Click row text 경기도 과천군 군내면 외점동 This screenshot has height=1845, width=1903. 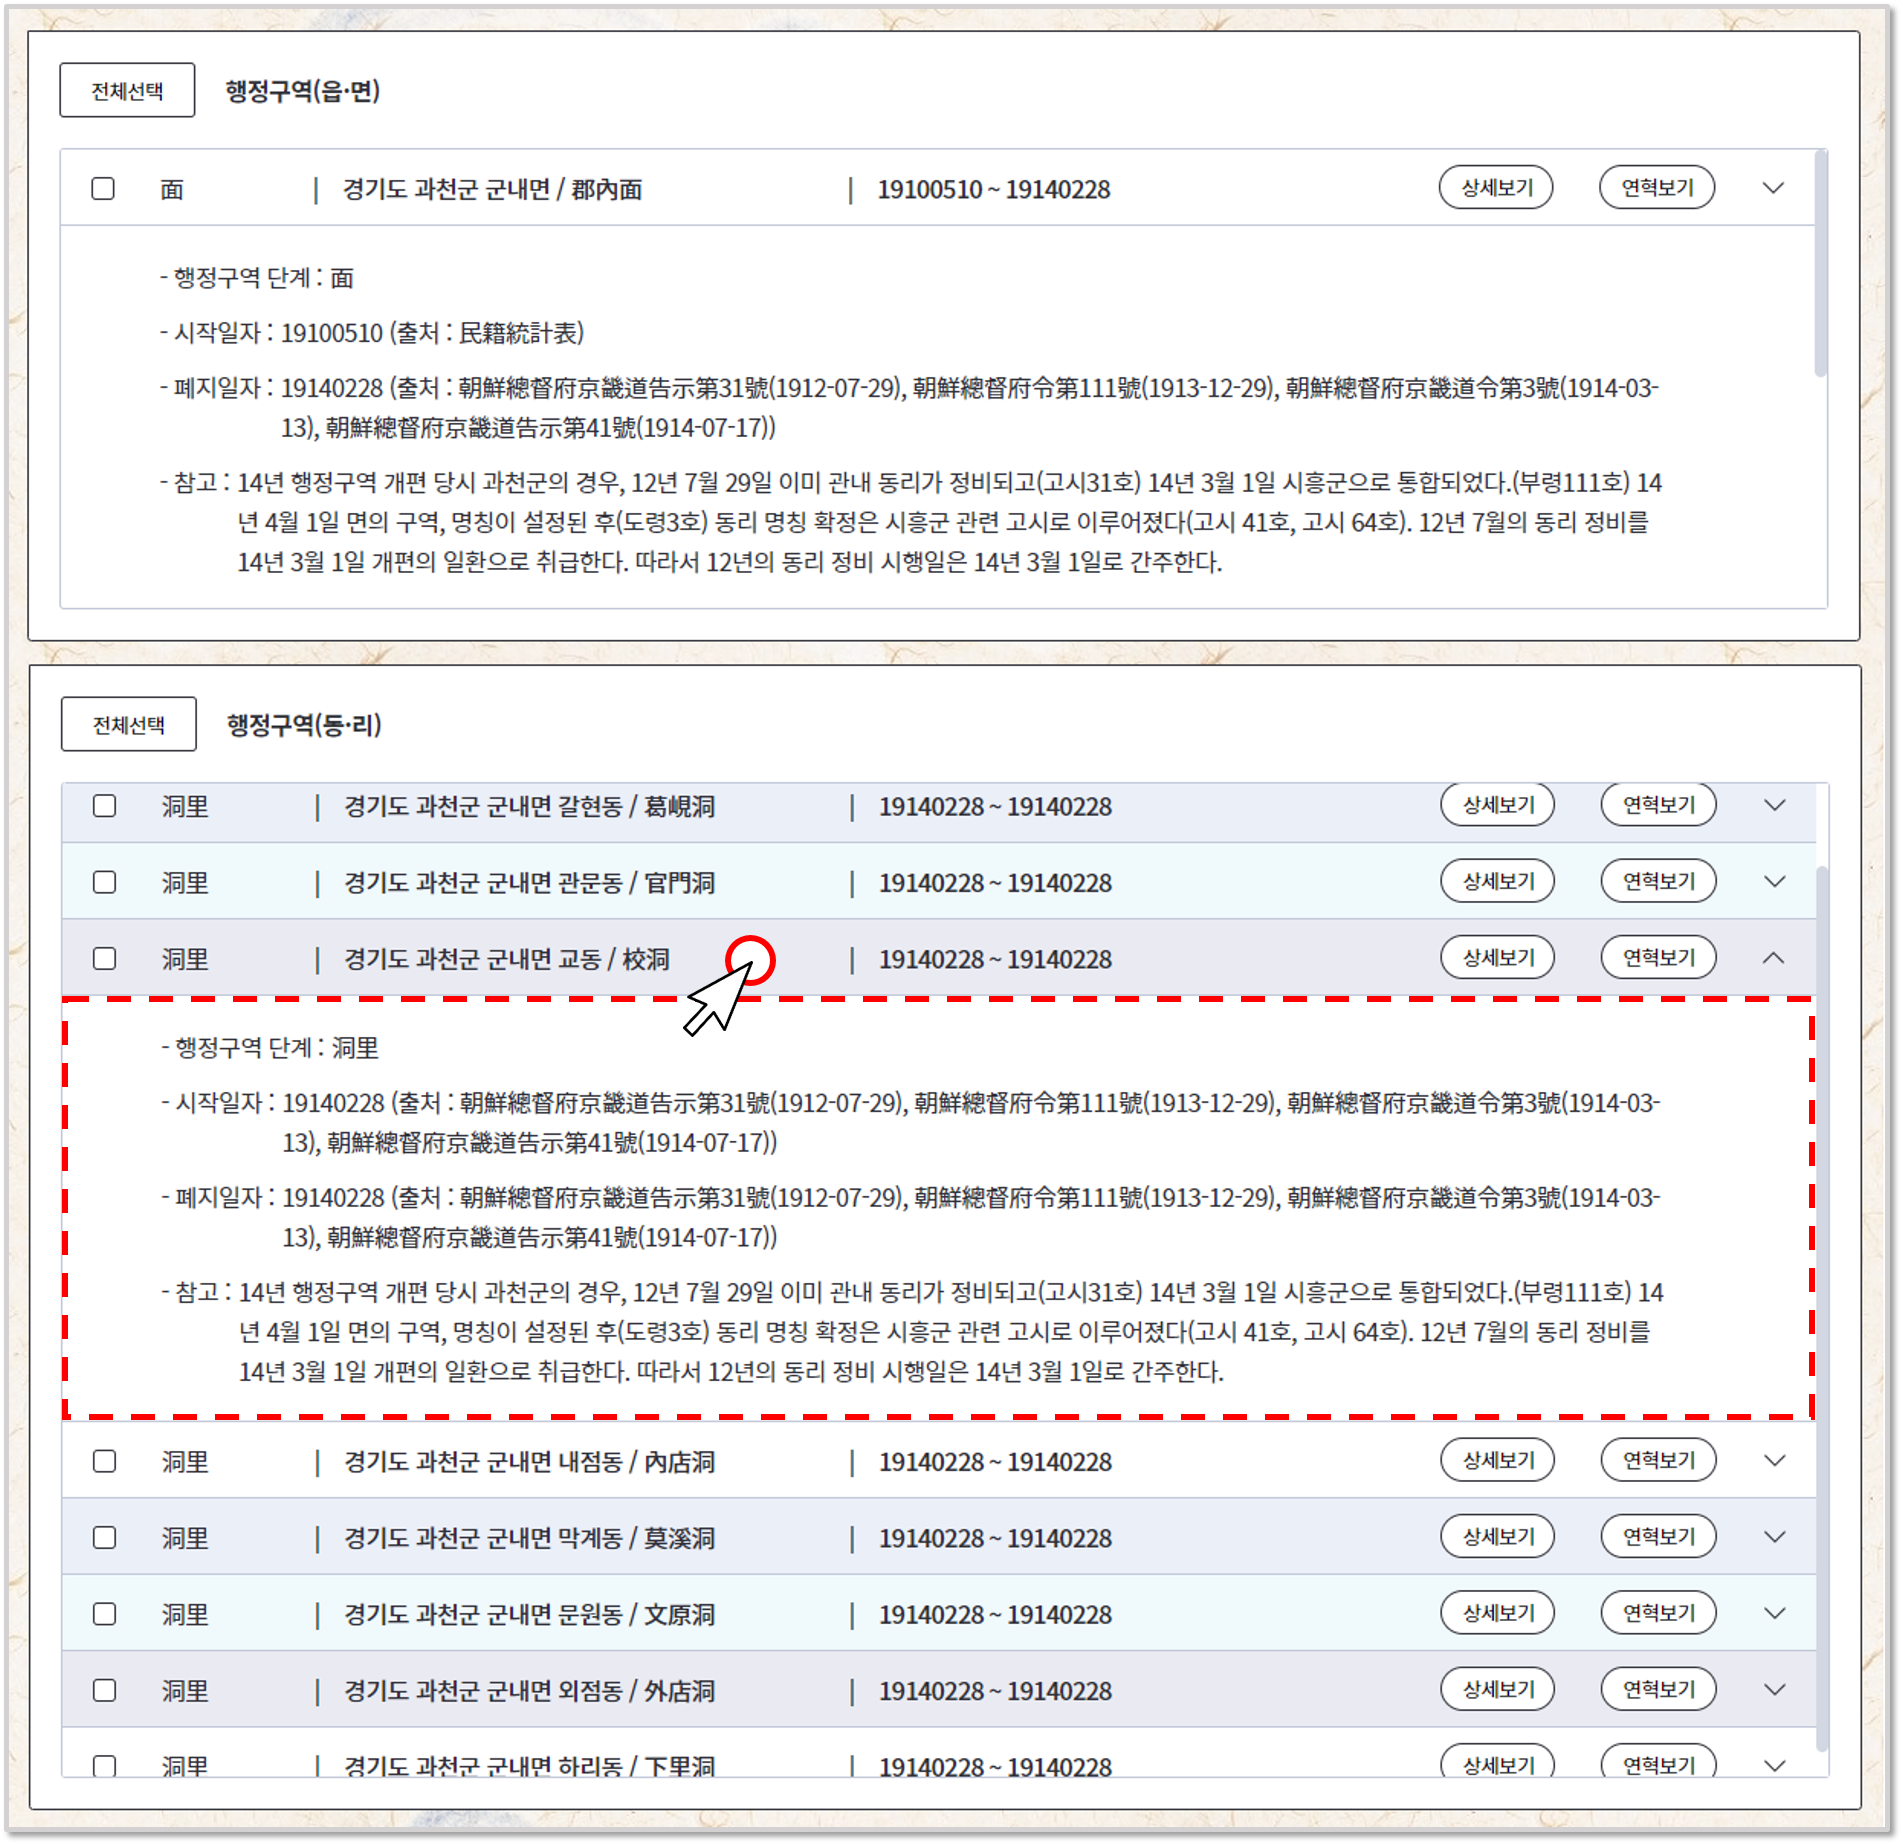[x=483, y=1692]
